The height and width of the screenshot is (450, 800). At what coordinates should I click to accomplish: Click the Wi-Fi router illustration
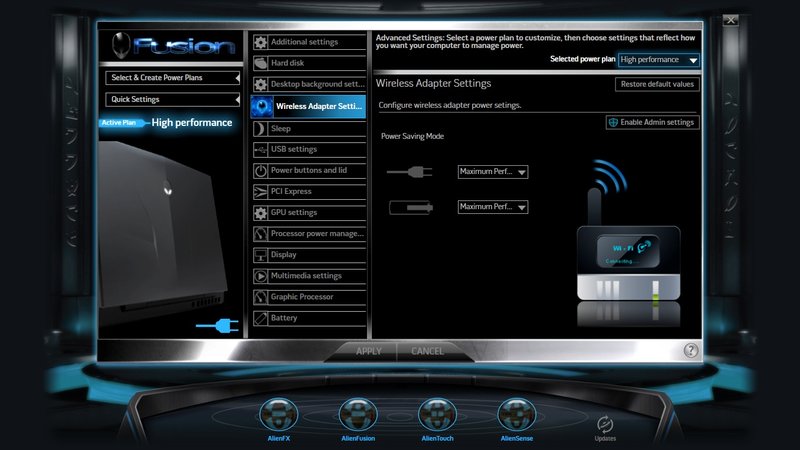point(629,243)
